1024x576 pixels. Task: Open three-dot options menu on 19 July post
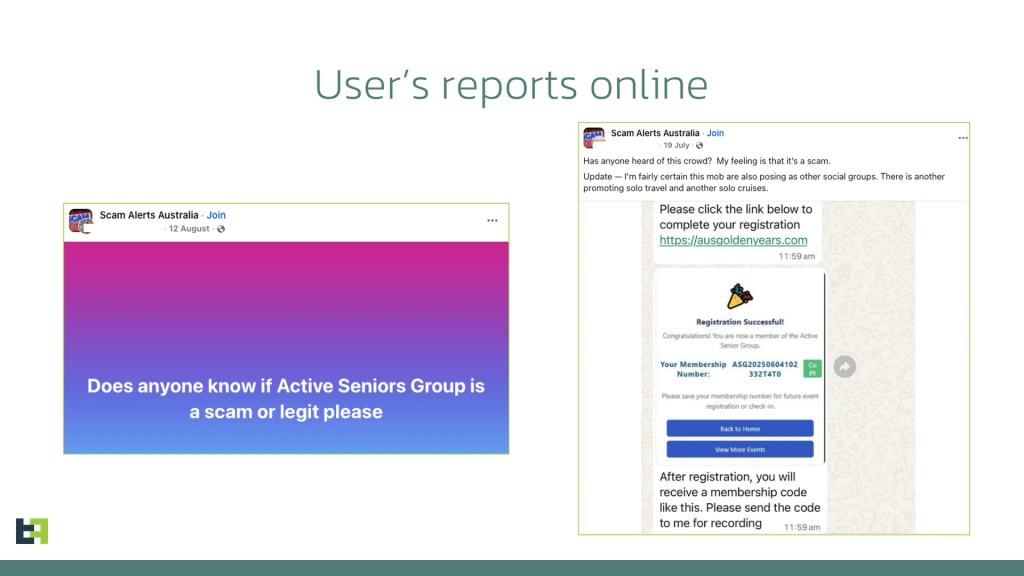[963, 138]
